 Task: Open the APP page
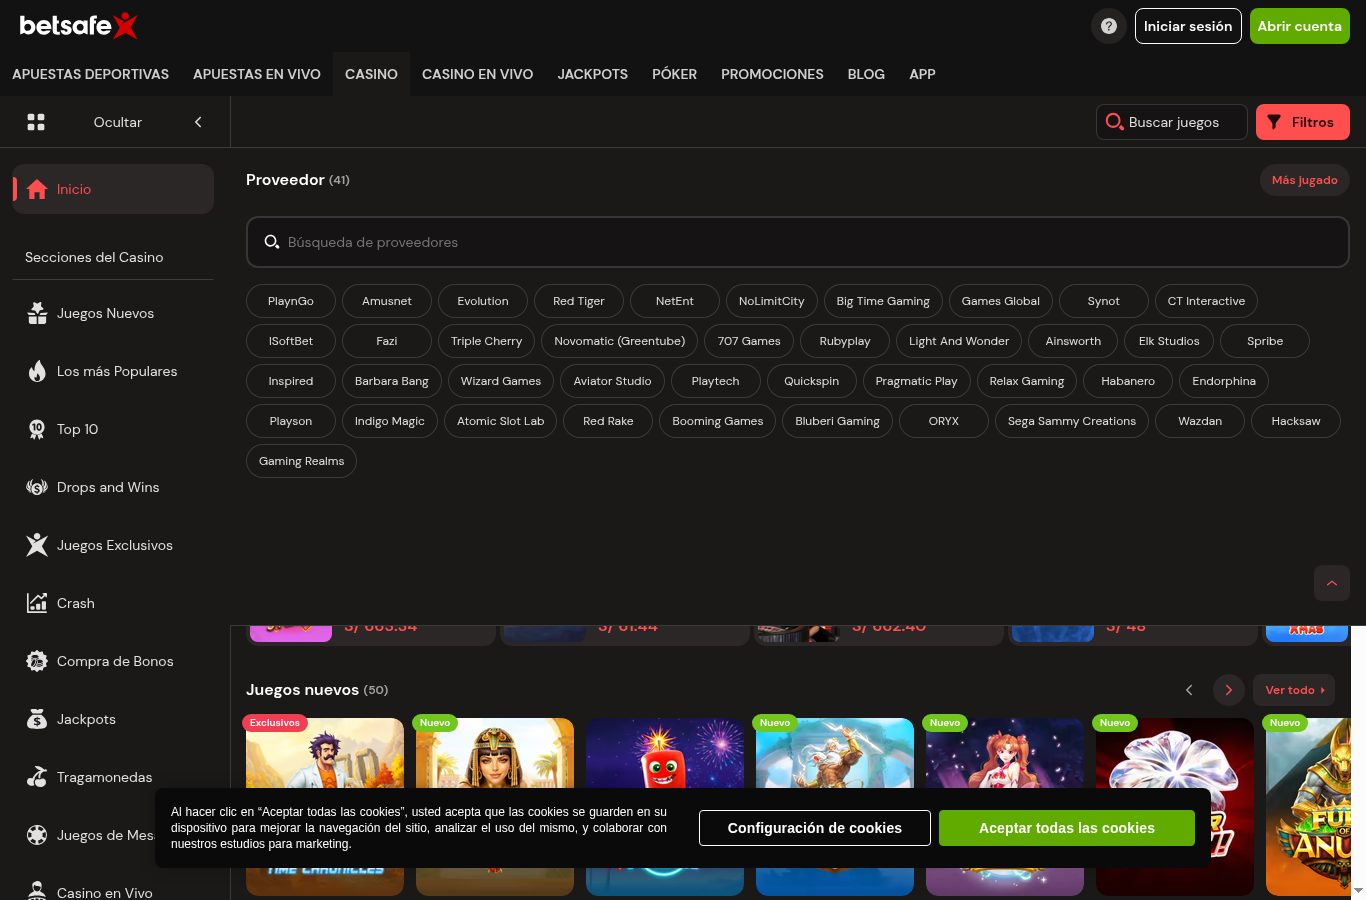coord(922,74)
